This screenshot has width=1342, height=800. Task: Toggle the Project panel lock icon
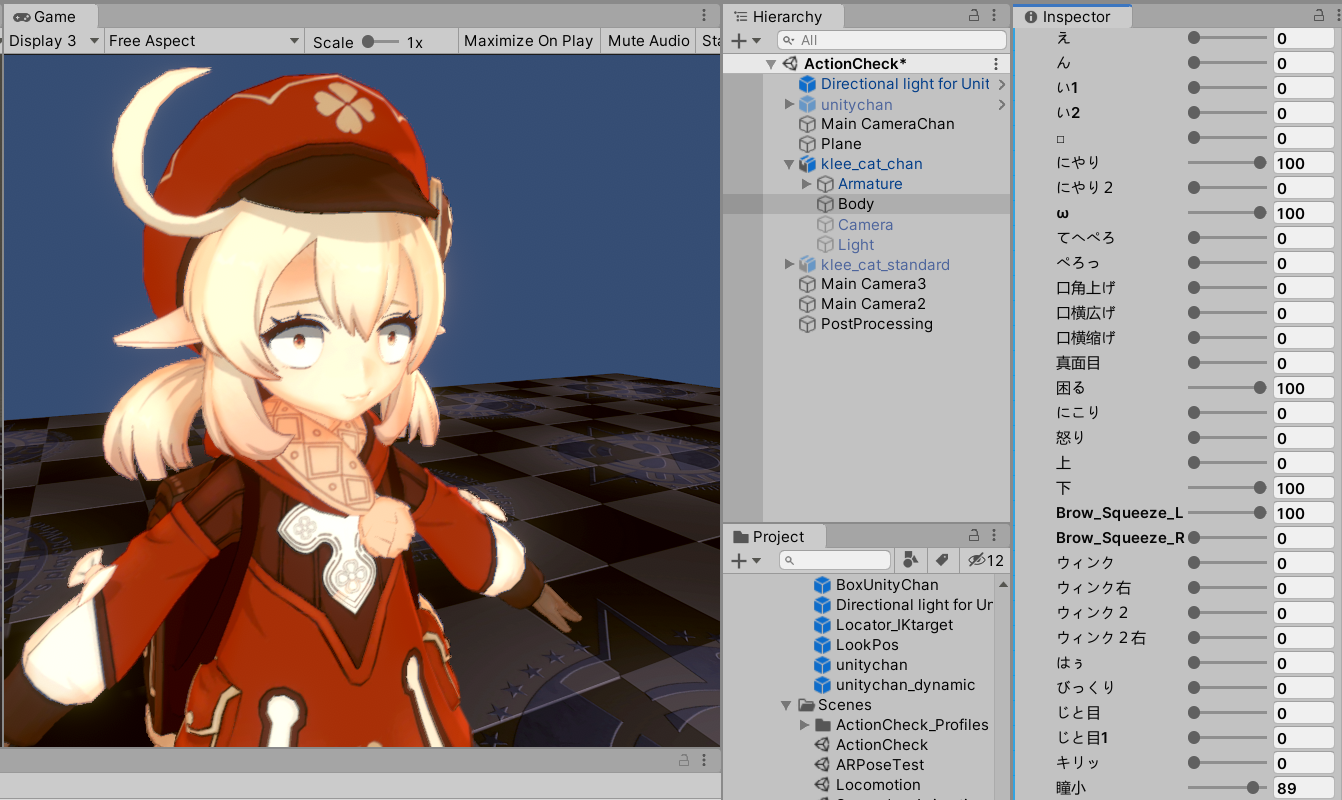point(974,536)
